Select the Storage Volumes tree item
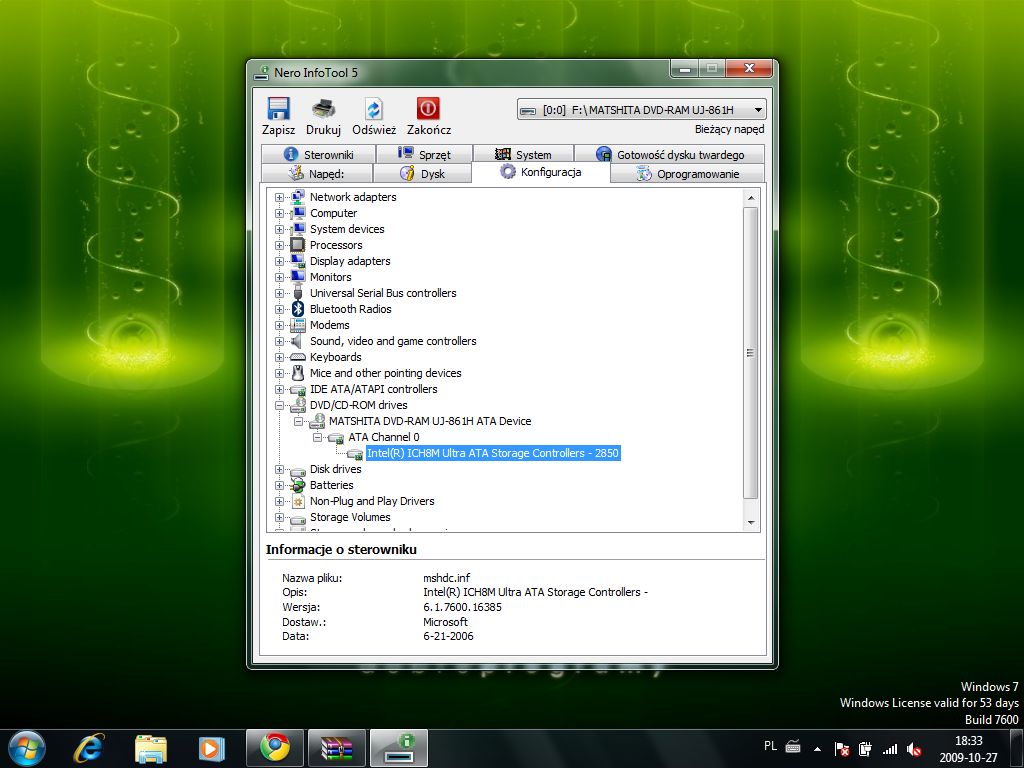1024x768 pixels. point(350,517)
